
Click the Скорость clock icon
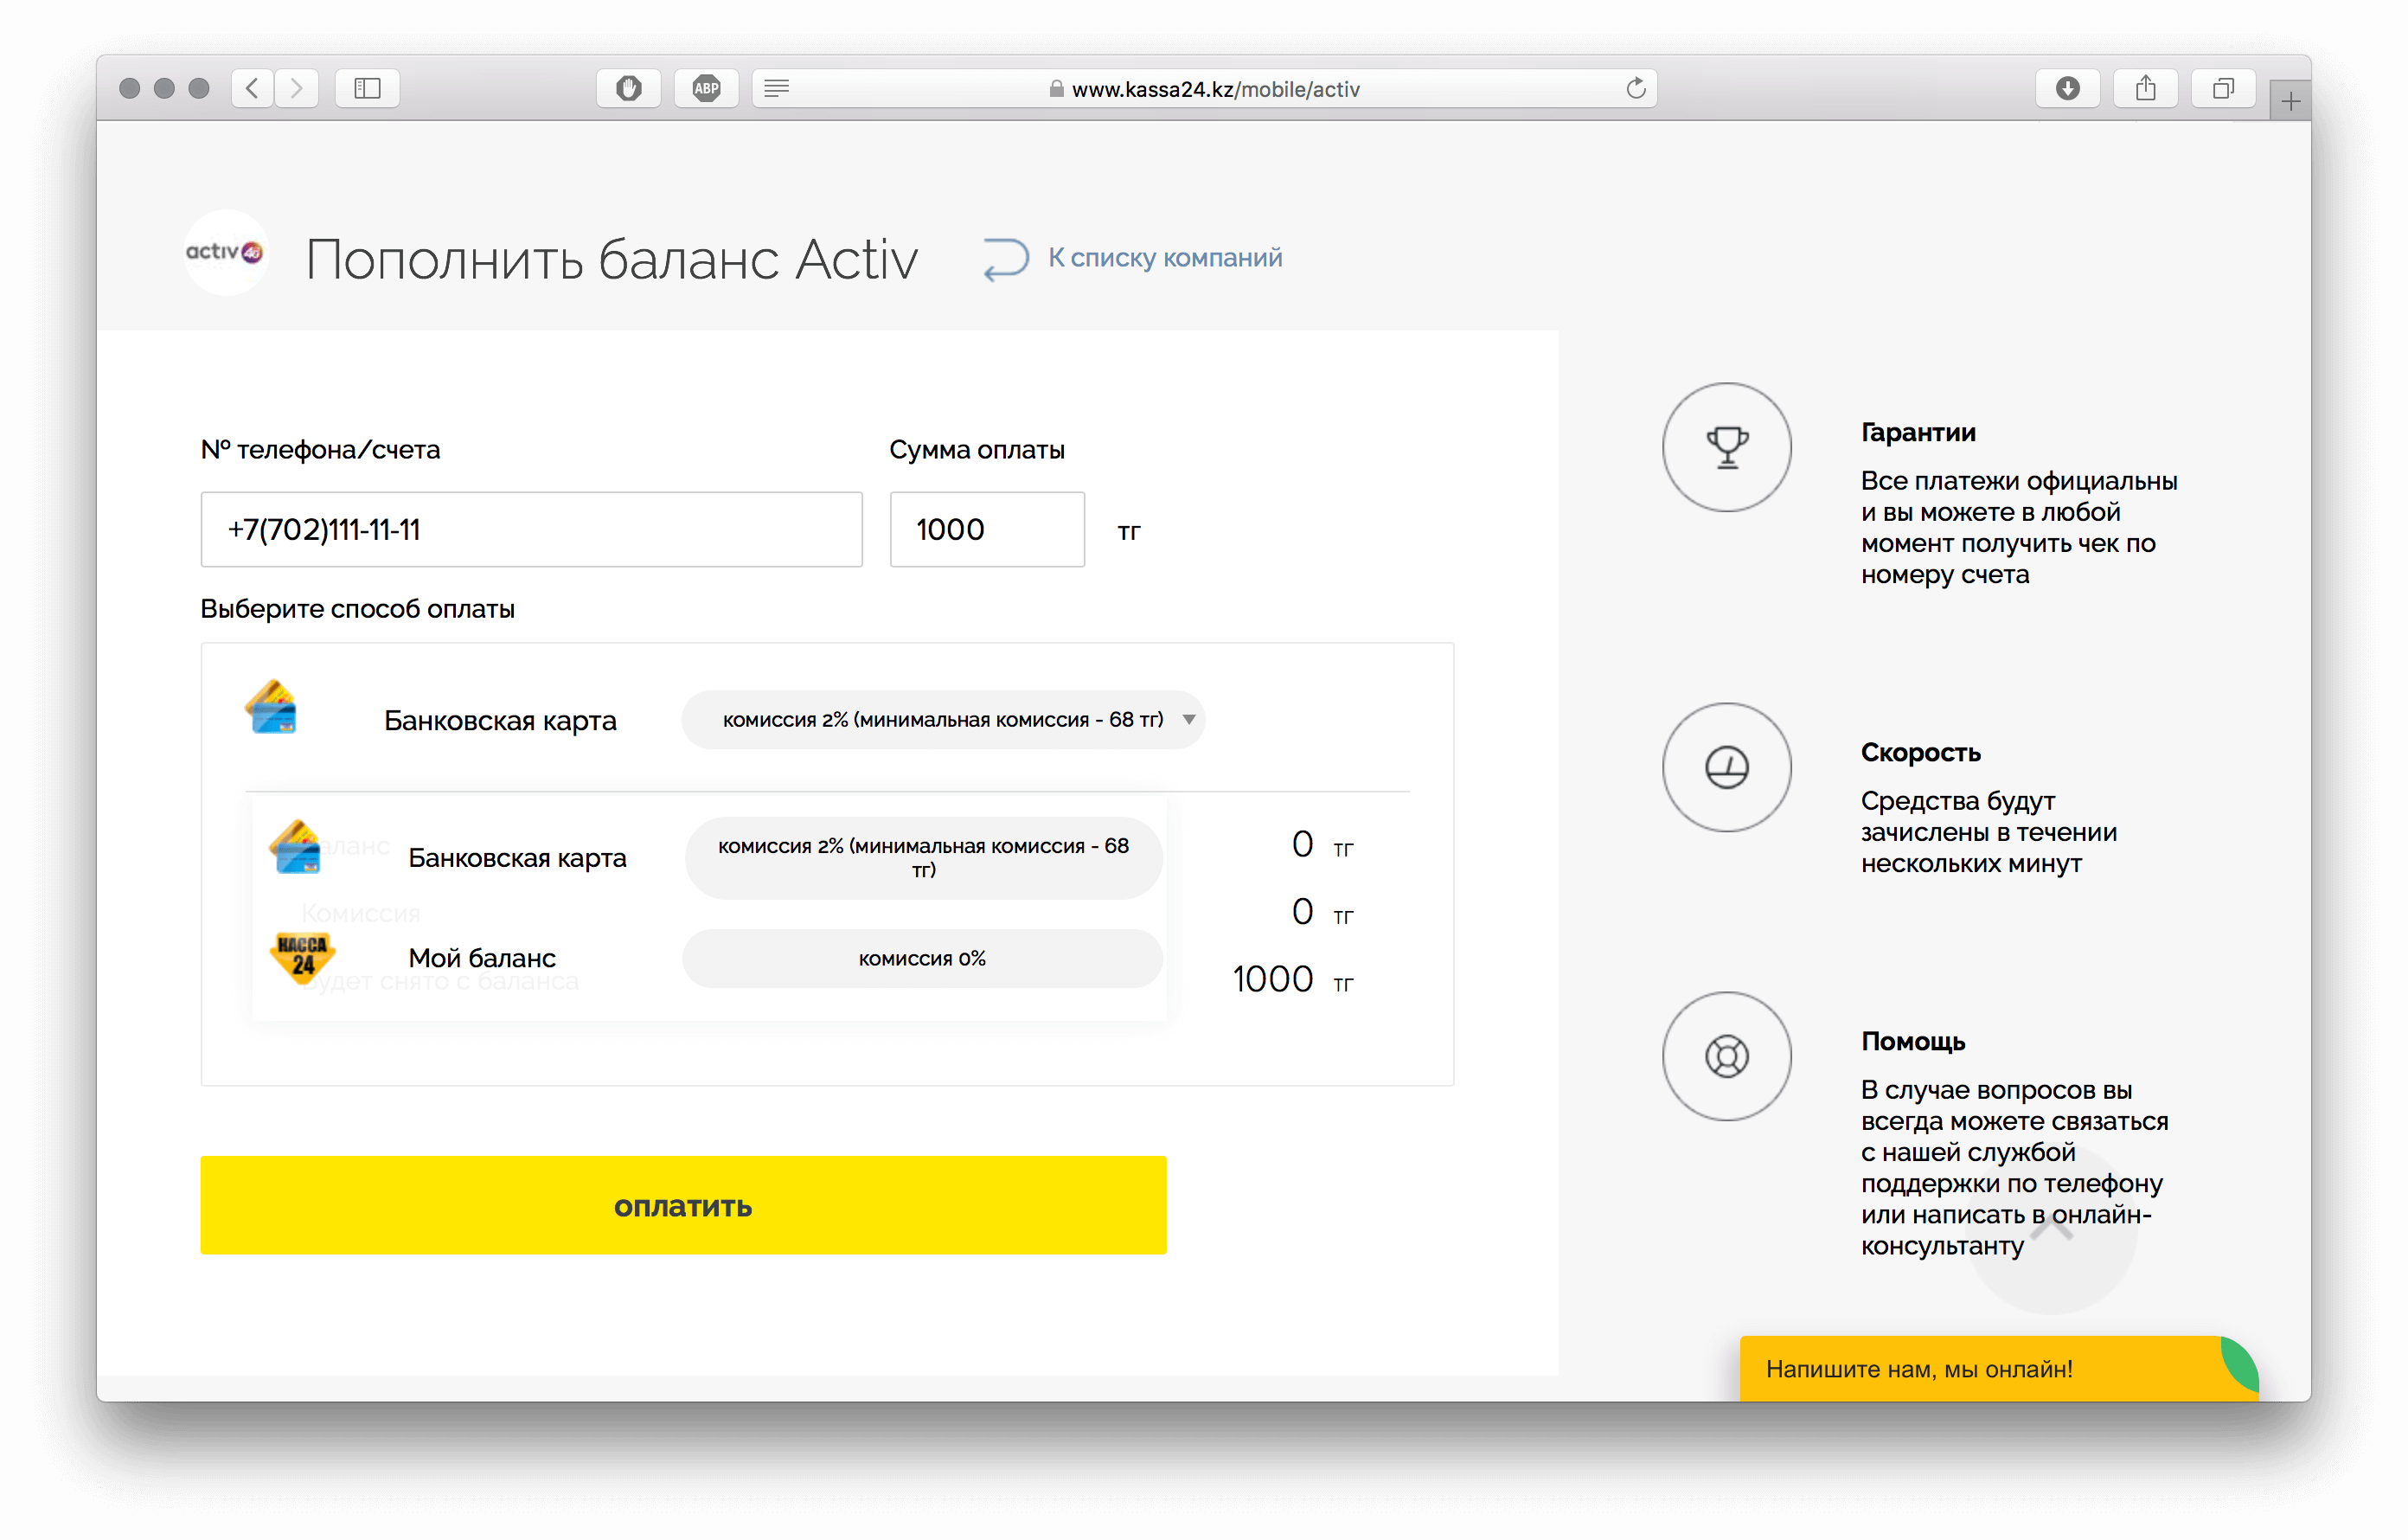pyautogui.click(x=1727, y=767)
